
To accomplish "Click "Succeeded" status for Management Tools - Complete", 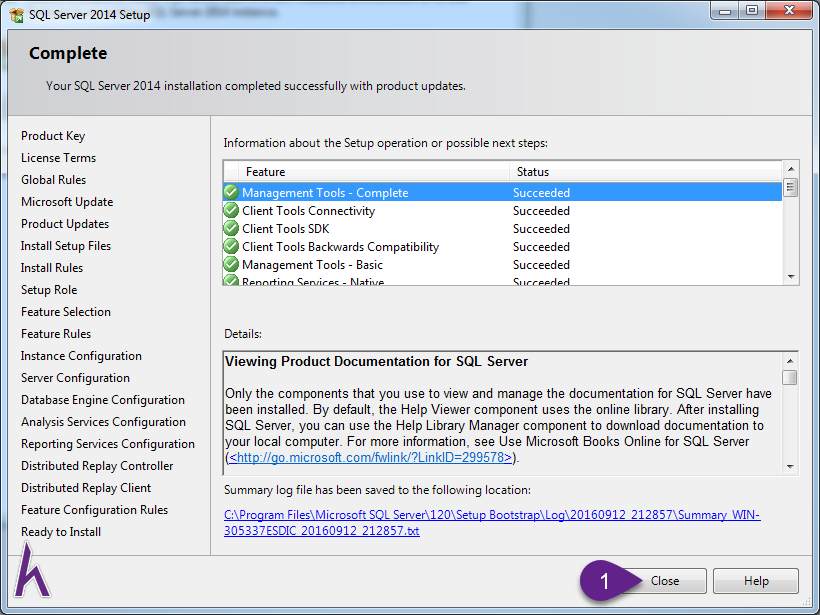I will (x=541, y=192).
